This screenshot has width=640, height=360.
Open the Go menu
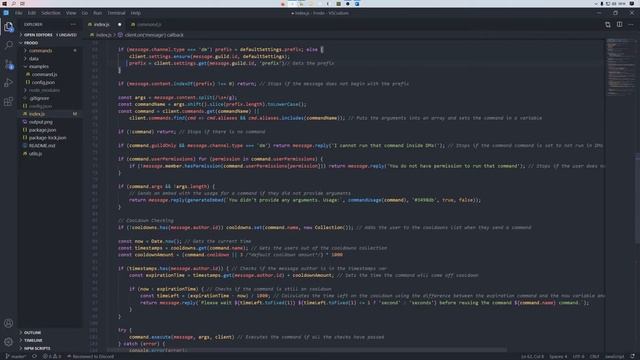tap(84, 13)
